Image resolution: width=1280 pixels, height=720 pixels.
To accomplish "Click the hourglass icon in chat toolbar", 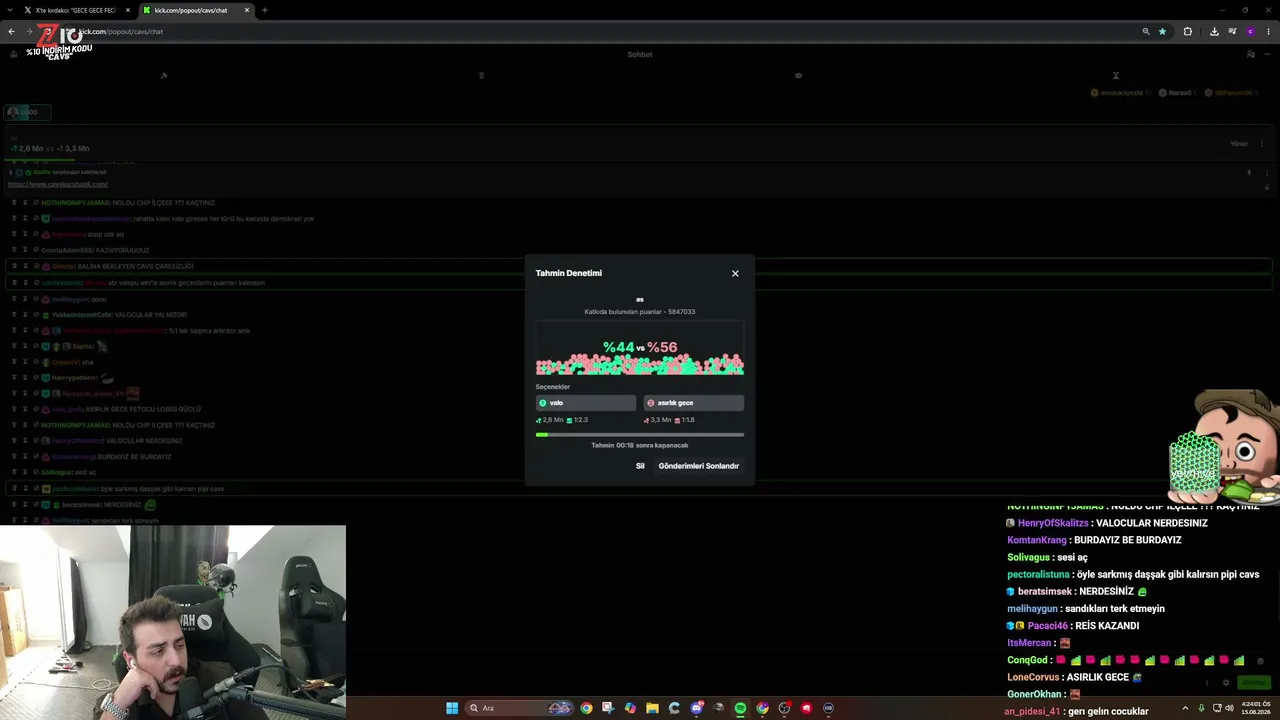I will tap(1116, 75).
